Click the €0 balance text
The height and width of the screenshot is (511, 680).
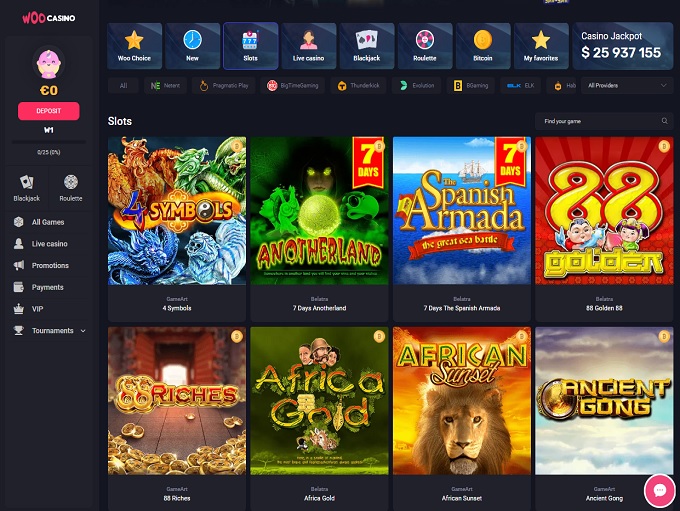pyautogui.click(x=49, y=90)
